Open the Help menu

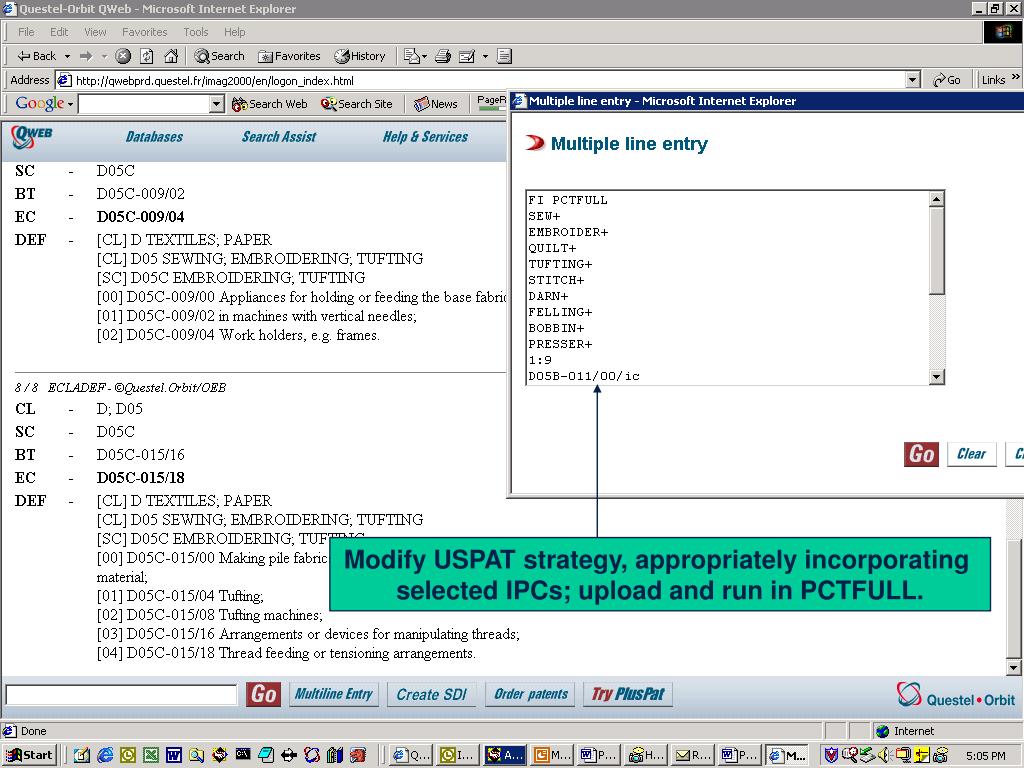pos(234,32)
